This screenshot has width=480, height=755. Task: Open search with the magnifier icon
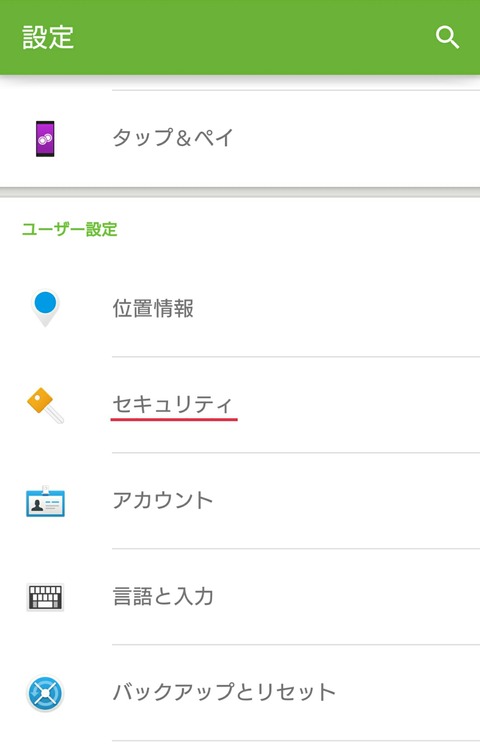point(447,38)
